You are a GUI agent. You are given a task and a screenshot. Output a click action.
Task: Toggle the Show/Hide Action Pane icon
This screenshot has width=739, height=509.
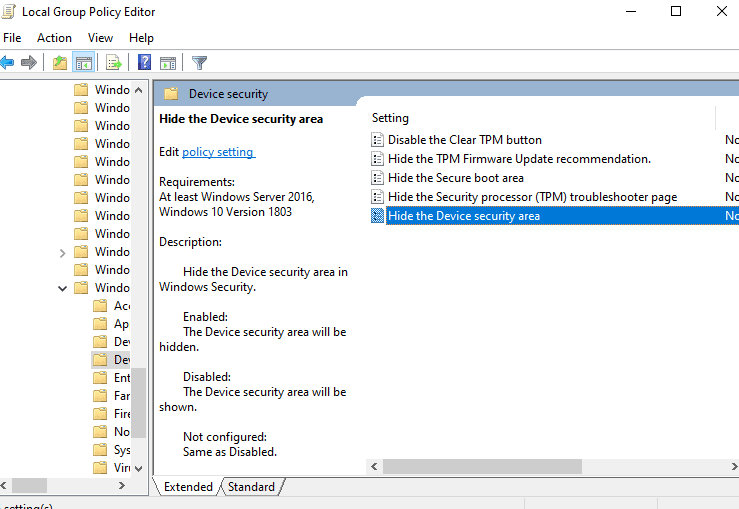tap(168, 63)
